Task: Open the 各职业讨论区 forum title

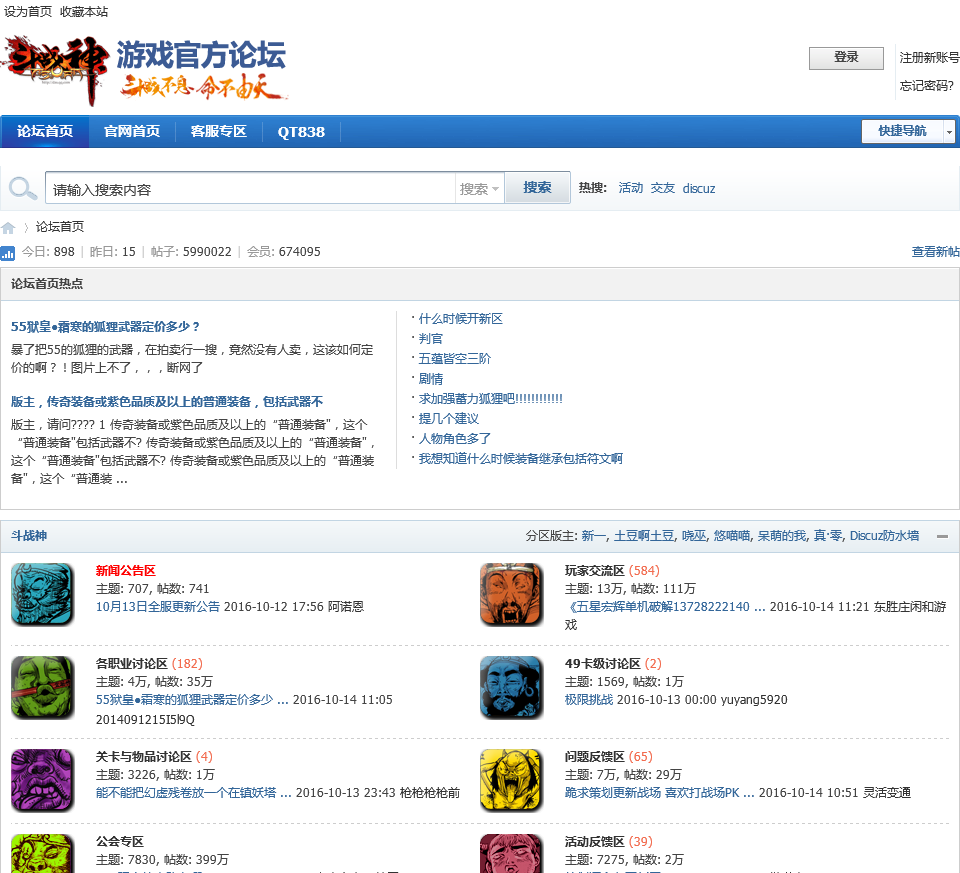Action: (132, 664)
